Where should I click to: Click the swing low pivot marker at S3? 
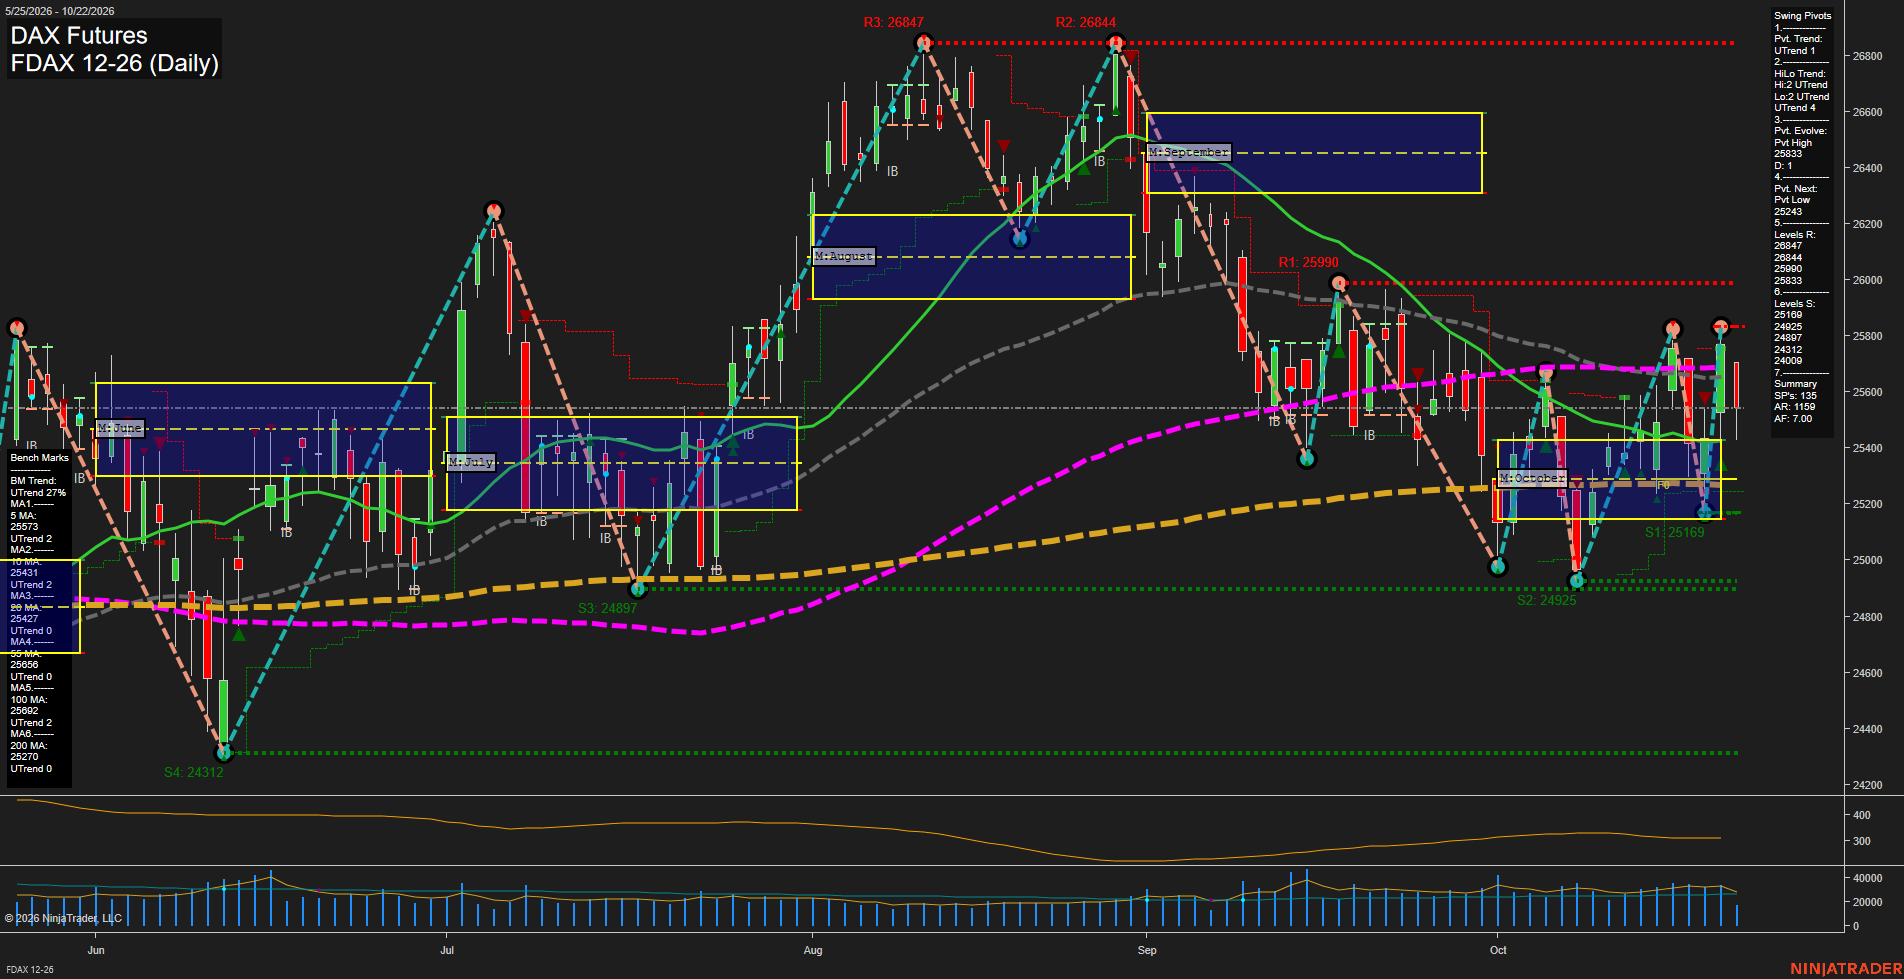click(x=639, y=589)
